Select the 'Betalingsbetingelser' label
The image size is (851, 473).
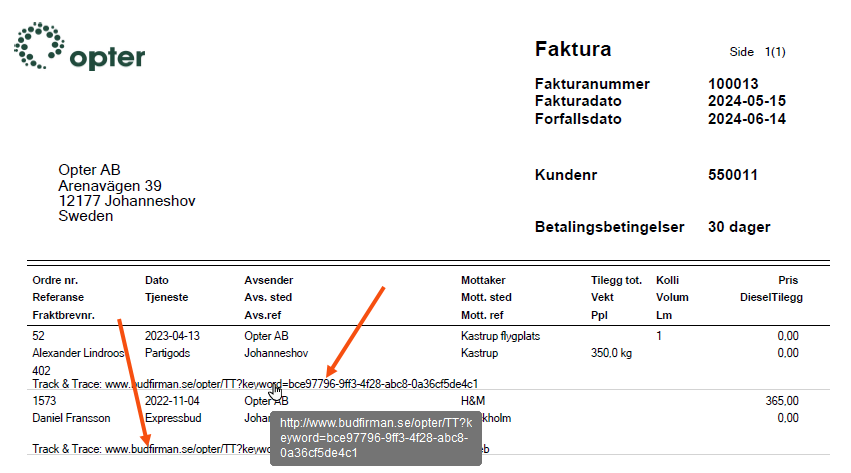point(609,227)
